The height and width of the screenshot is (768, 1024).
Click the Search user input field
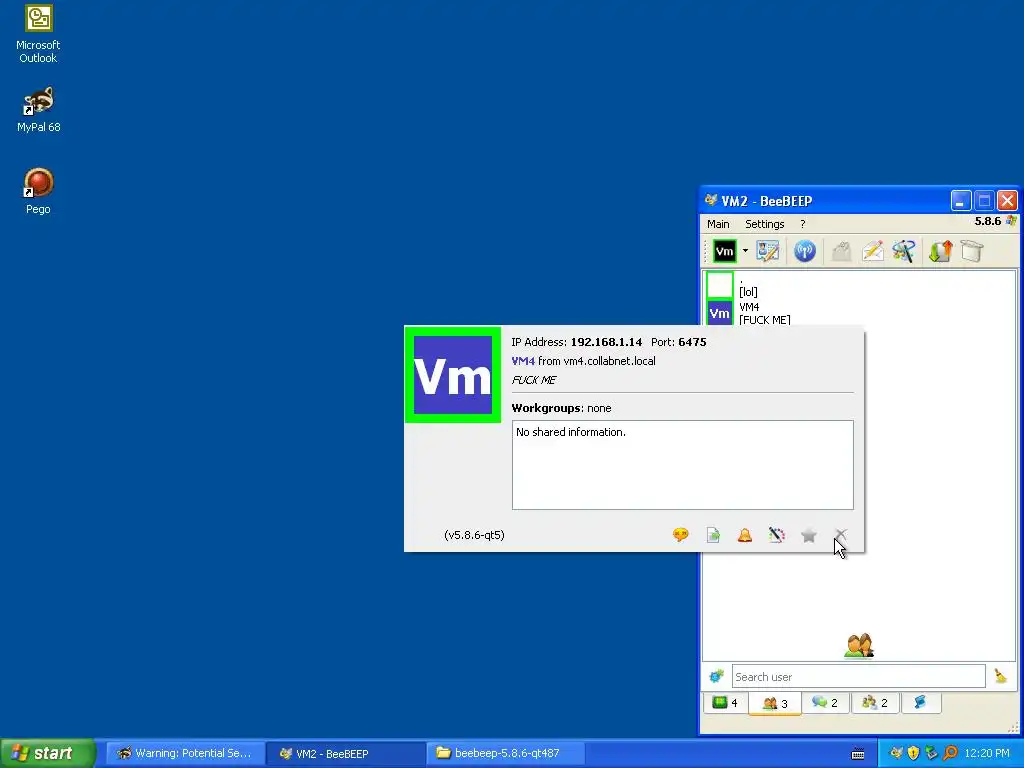pyautogui.click(x=858, y=677)
